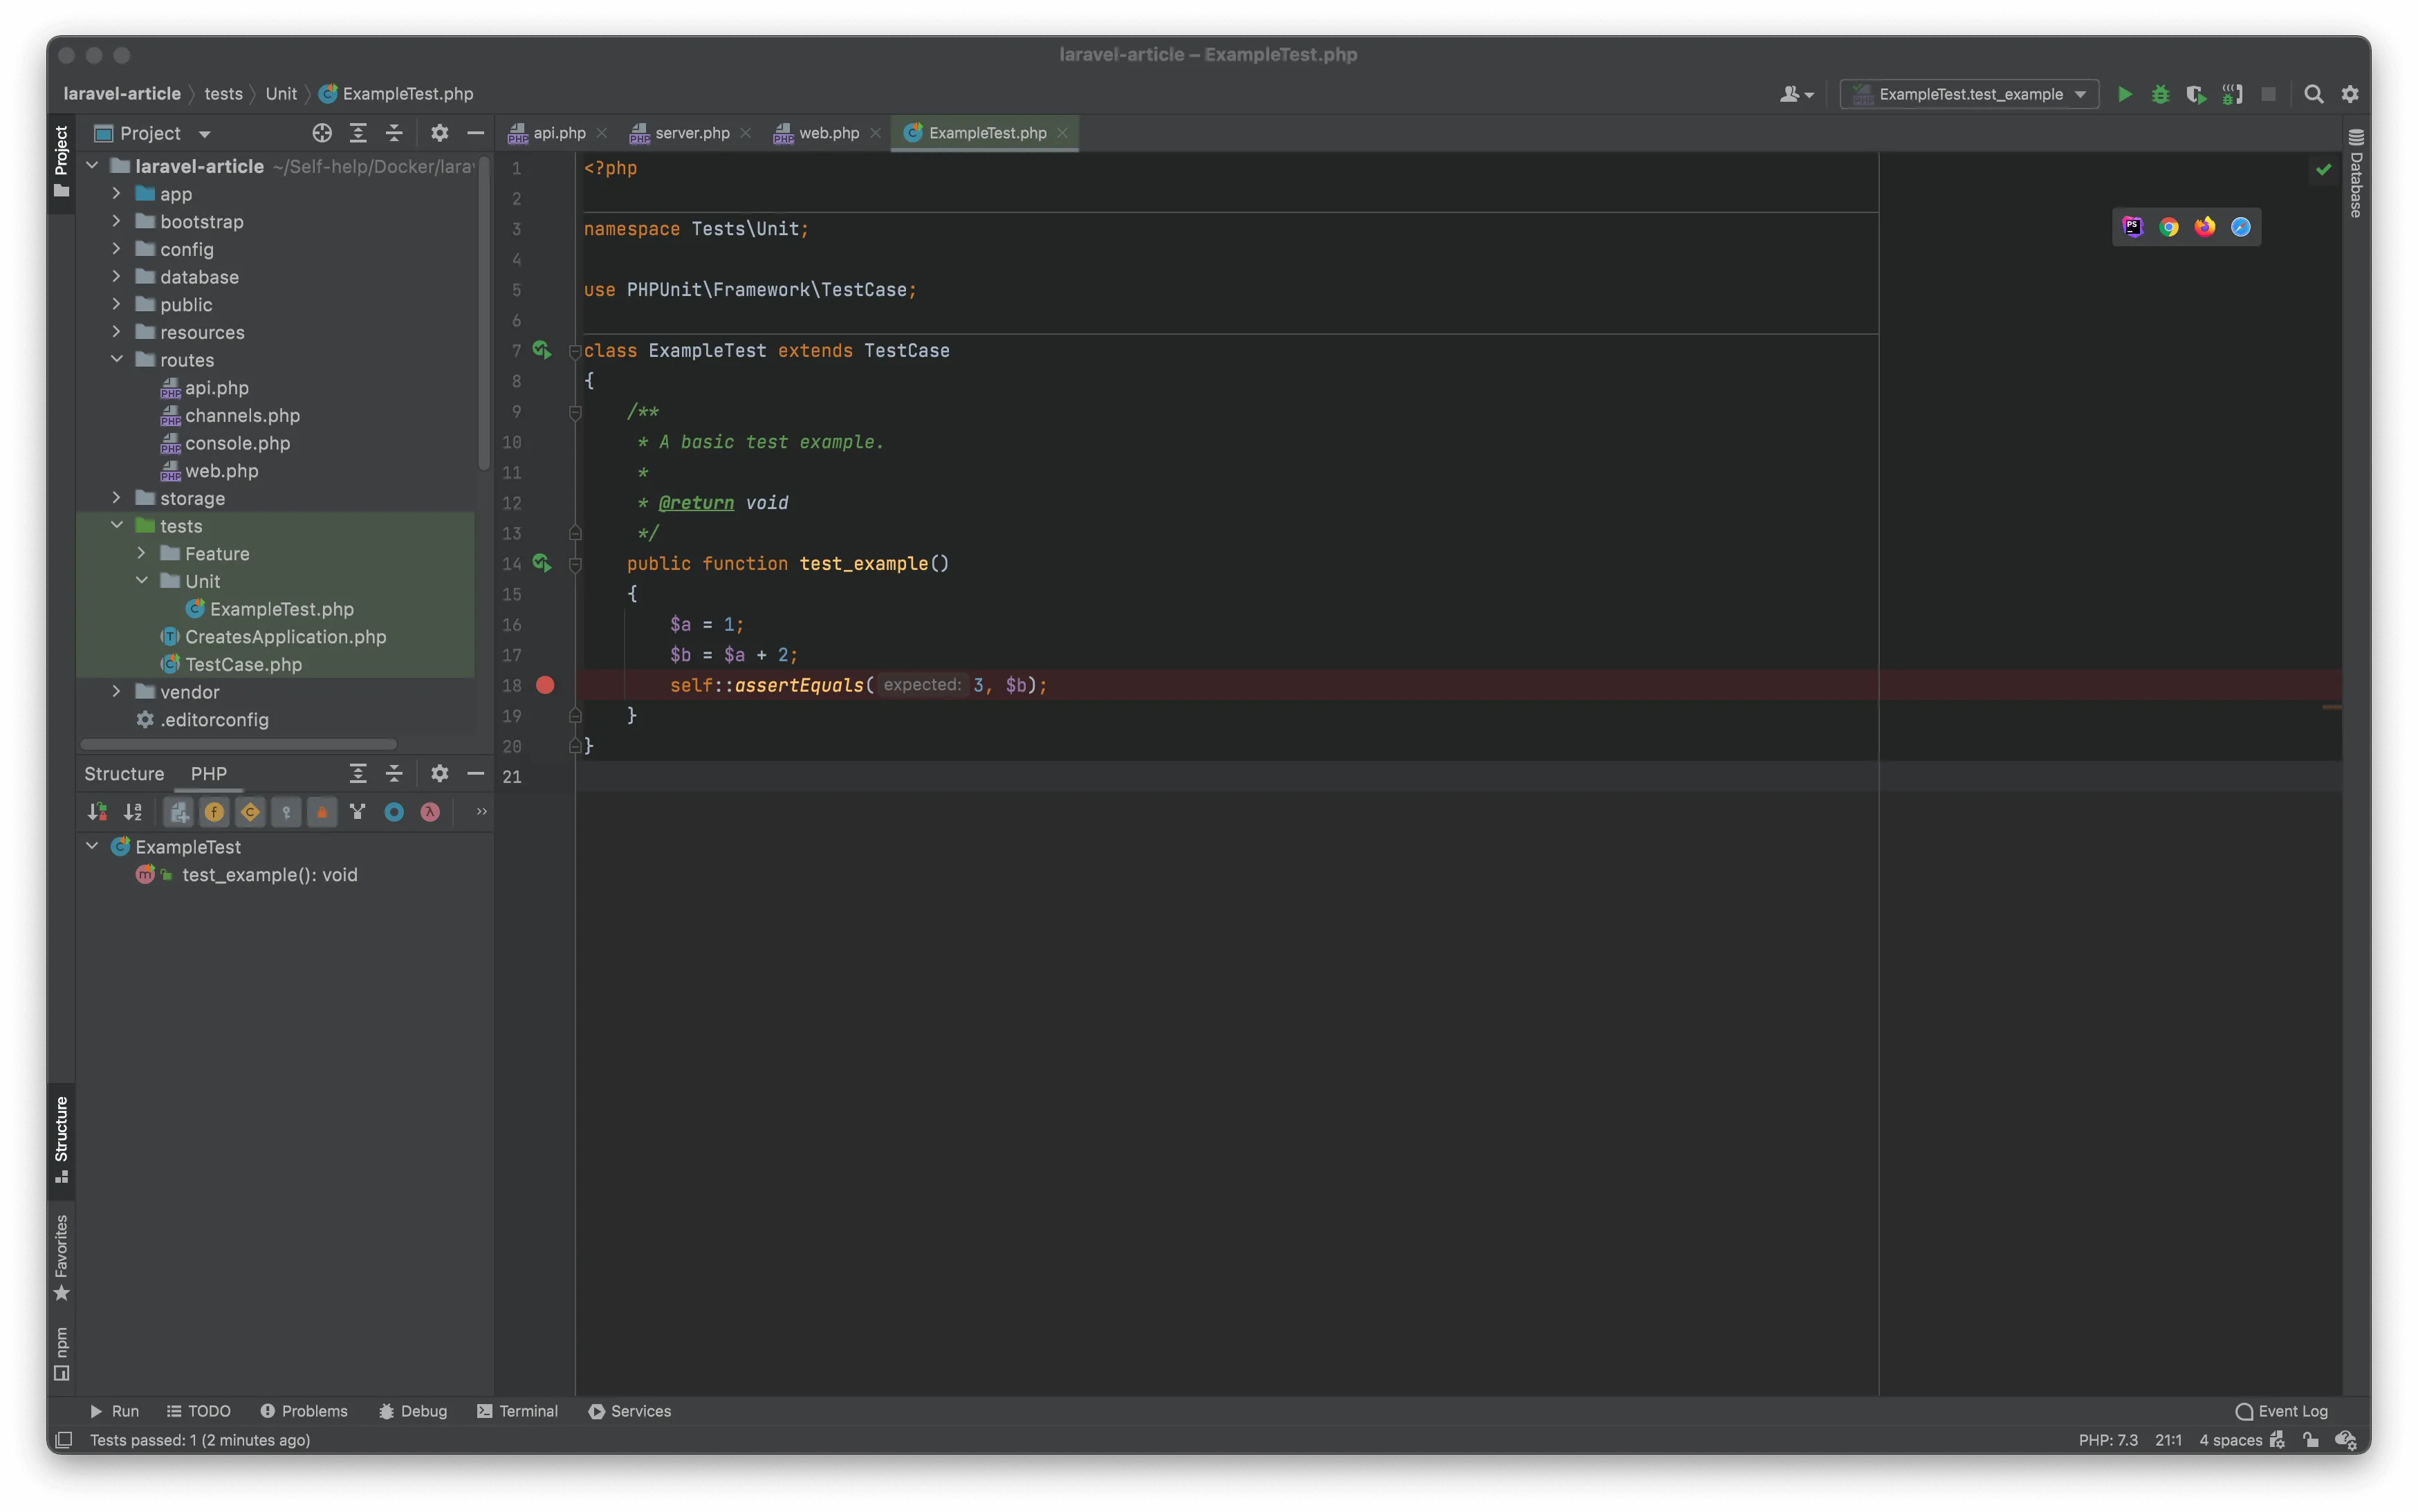Open Search Everywhere magnifier icon
Screen dimensions: 2418x1512
[2313, 94]
